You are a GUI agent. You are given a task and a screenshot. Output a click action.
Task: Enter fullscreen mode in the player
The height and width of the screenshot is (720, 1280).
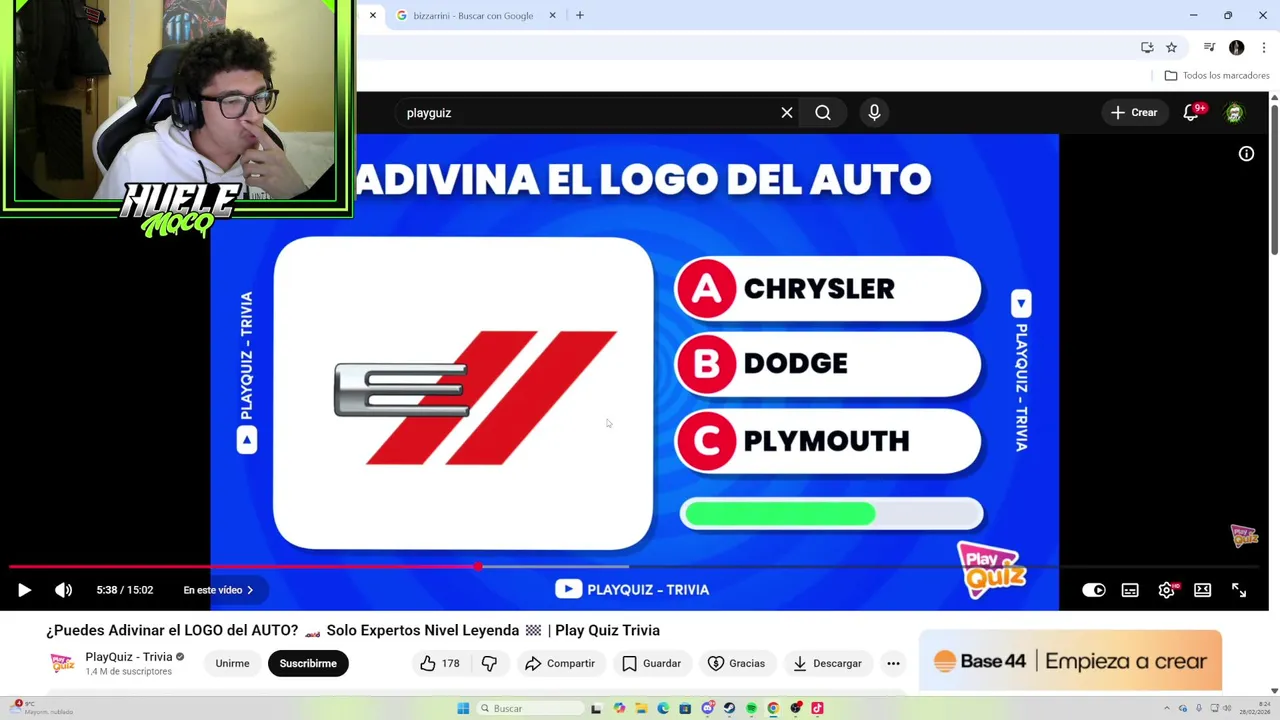1239,590
